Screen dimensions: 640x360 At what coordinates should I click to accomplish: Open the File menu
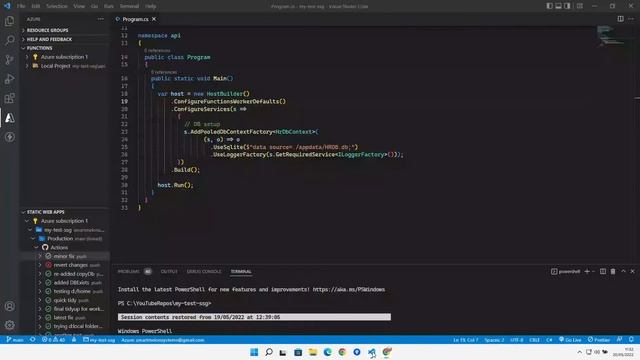point(21,6)
